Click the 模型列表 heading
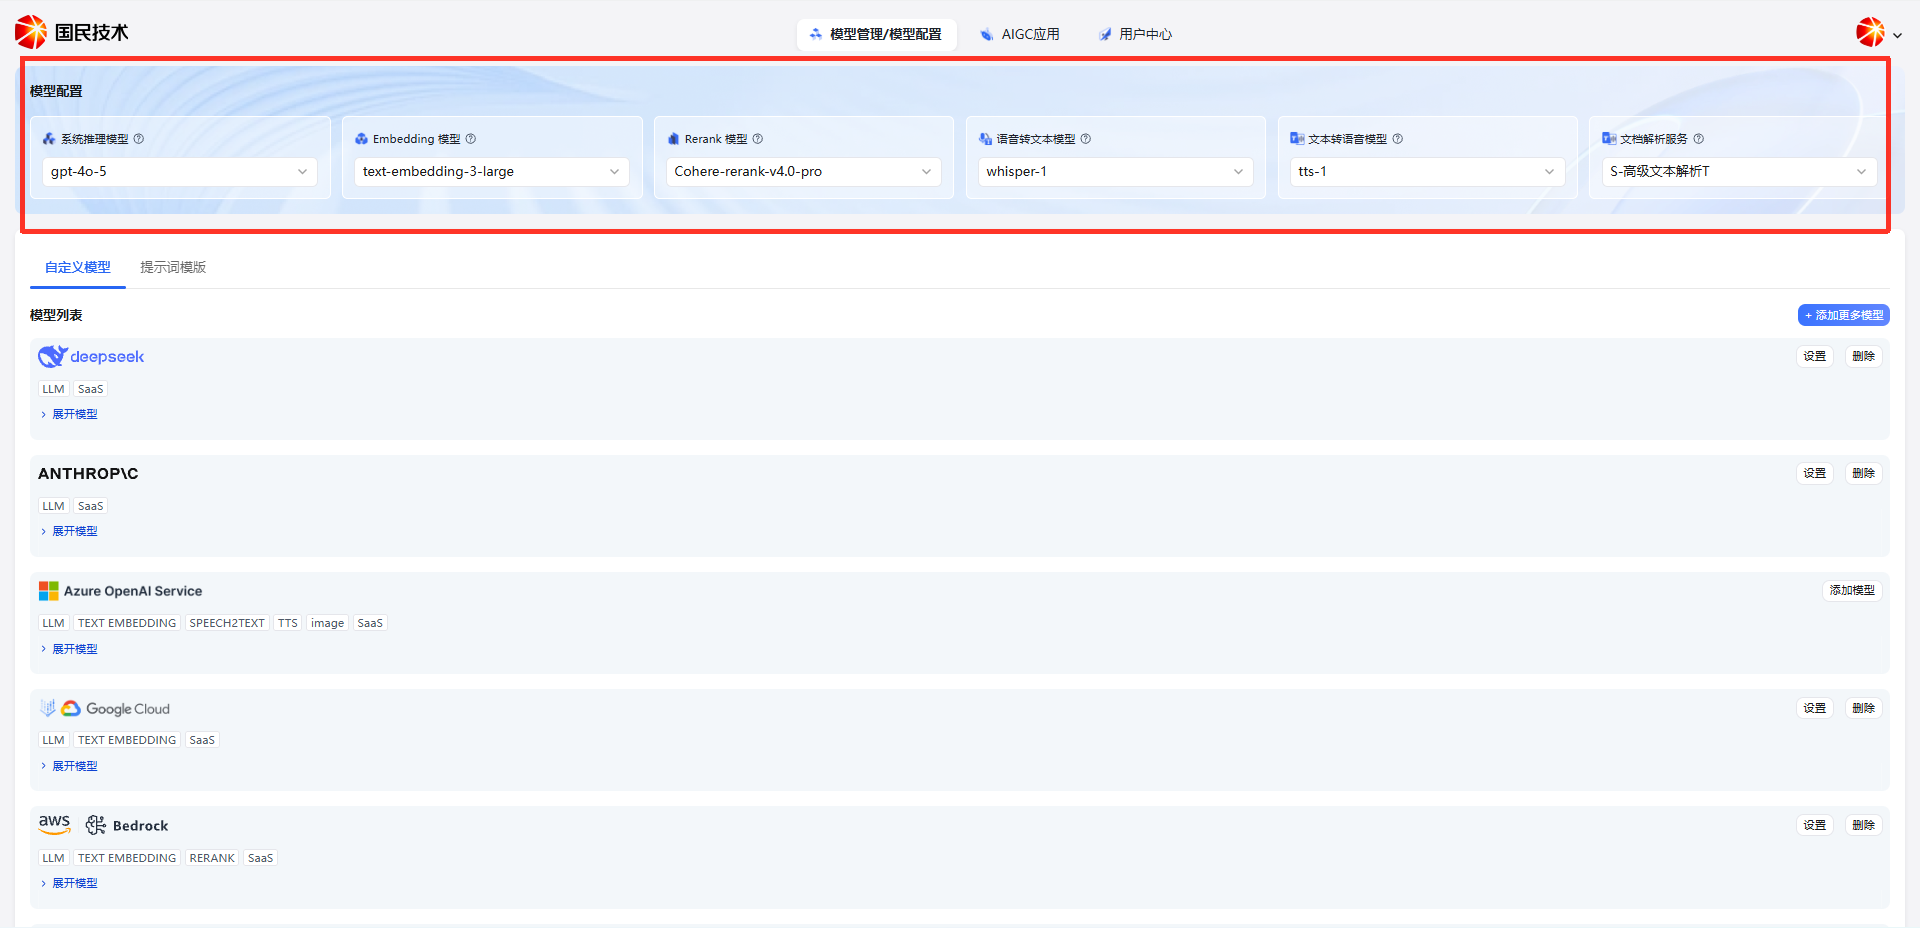This screenshot has width=1920, height=928. [56, 315]
